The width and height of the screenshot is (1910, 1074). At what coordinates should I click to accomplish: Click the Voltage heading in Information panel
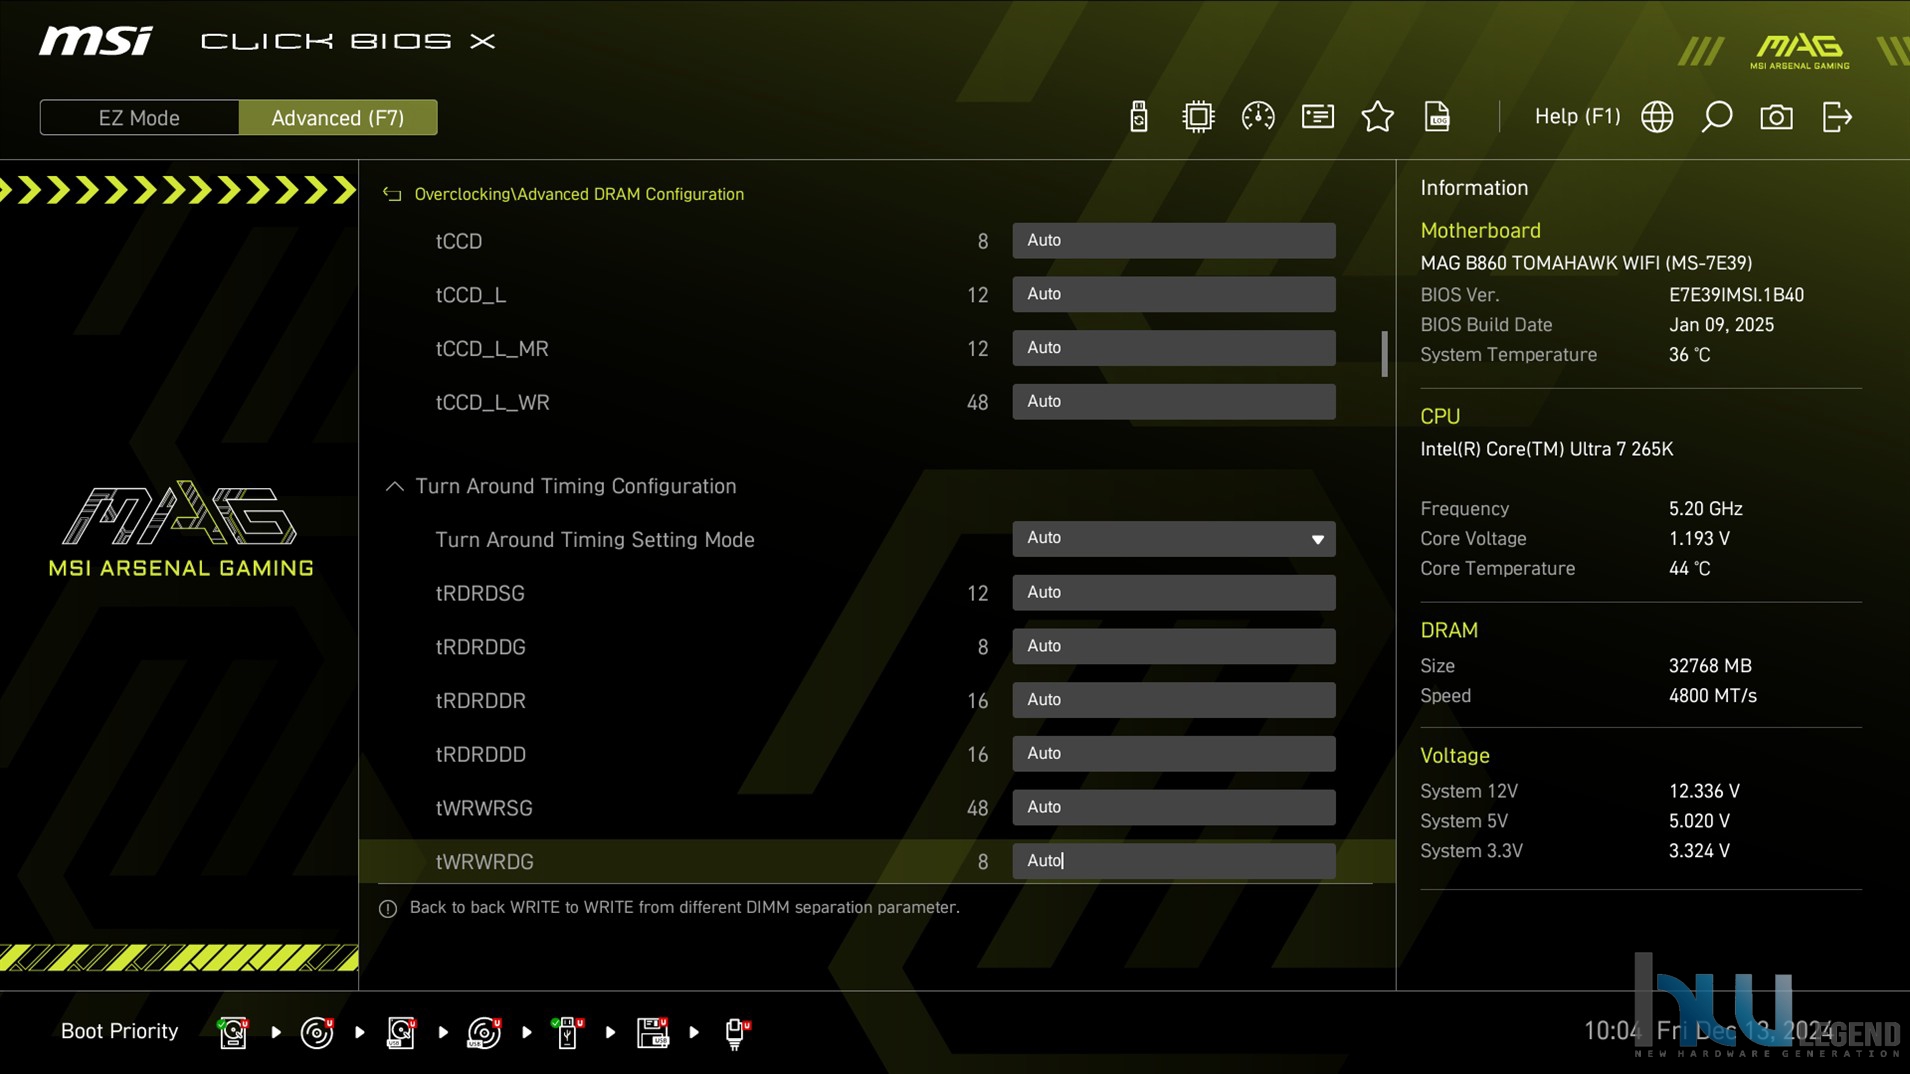[x=1455, y=756]
